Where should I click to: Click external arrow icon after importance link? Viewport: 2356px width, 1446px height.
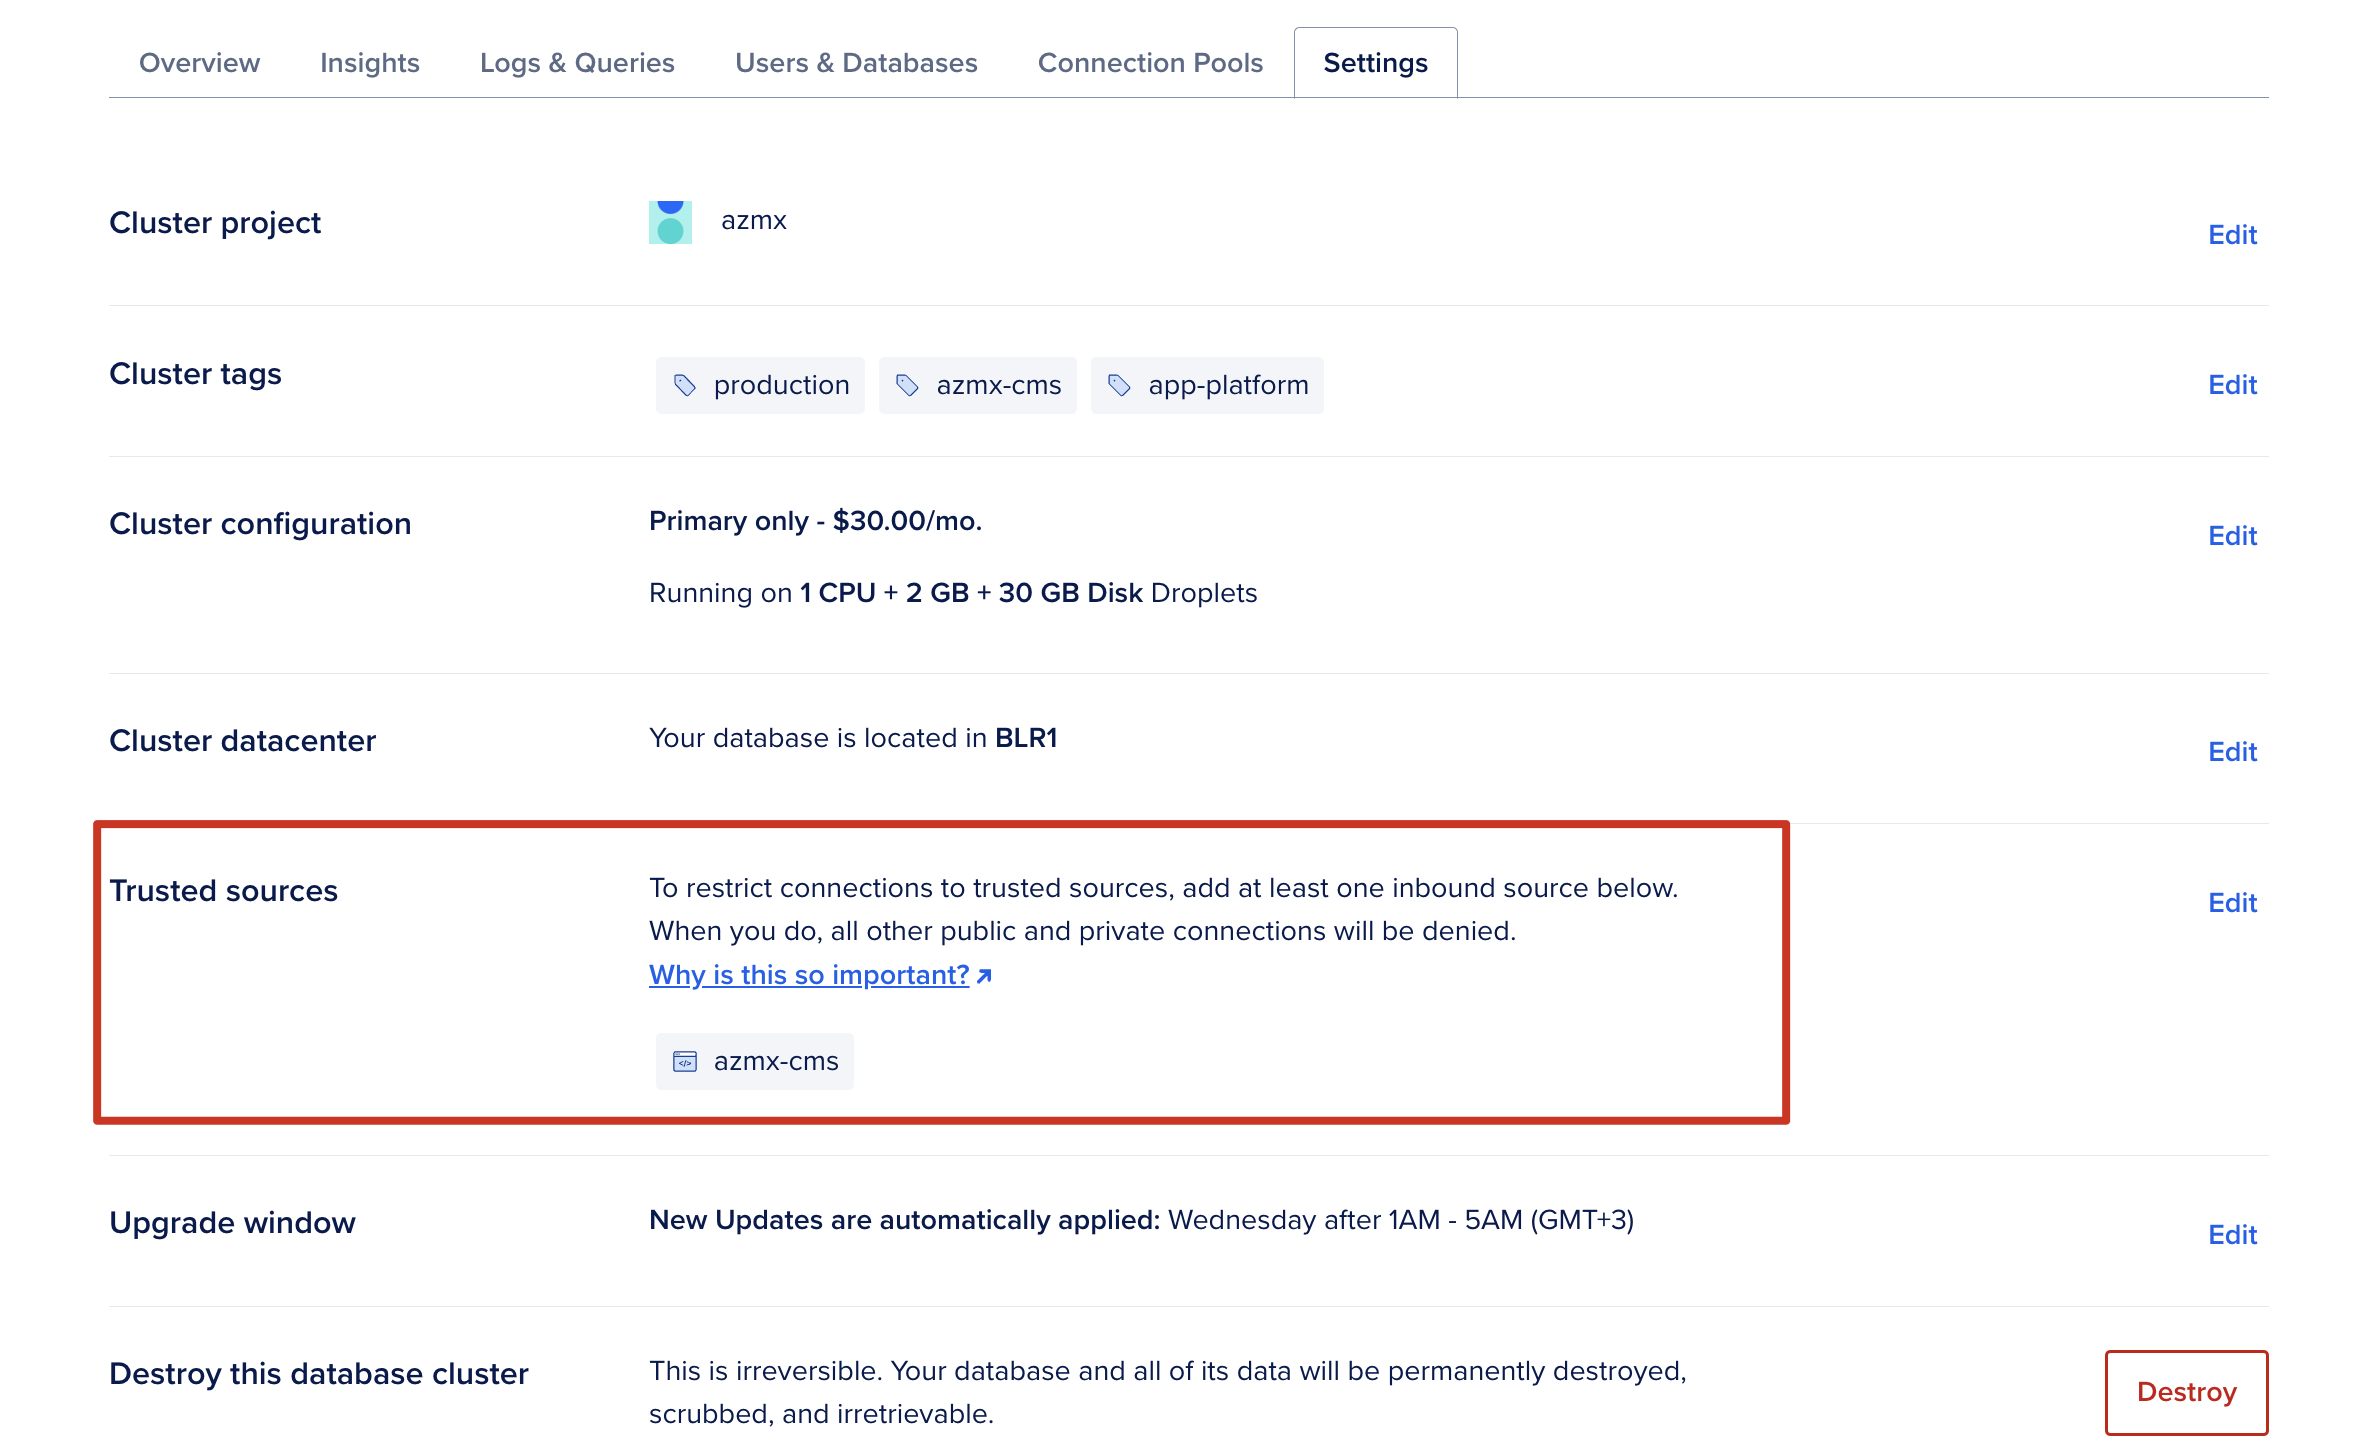985,976
